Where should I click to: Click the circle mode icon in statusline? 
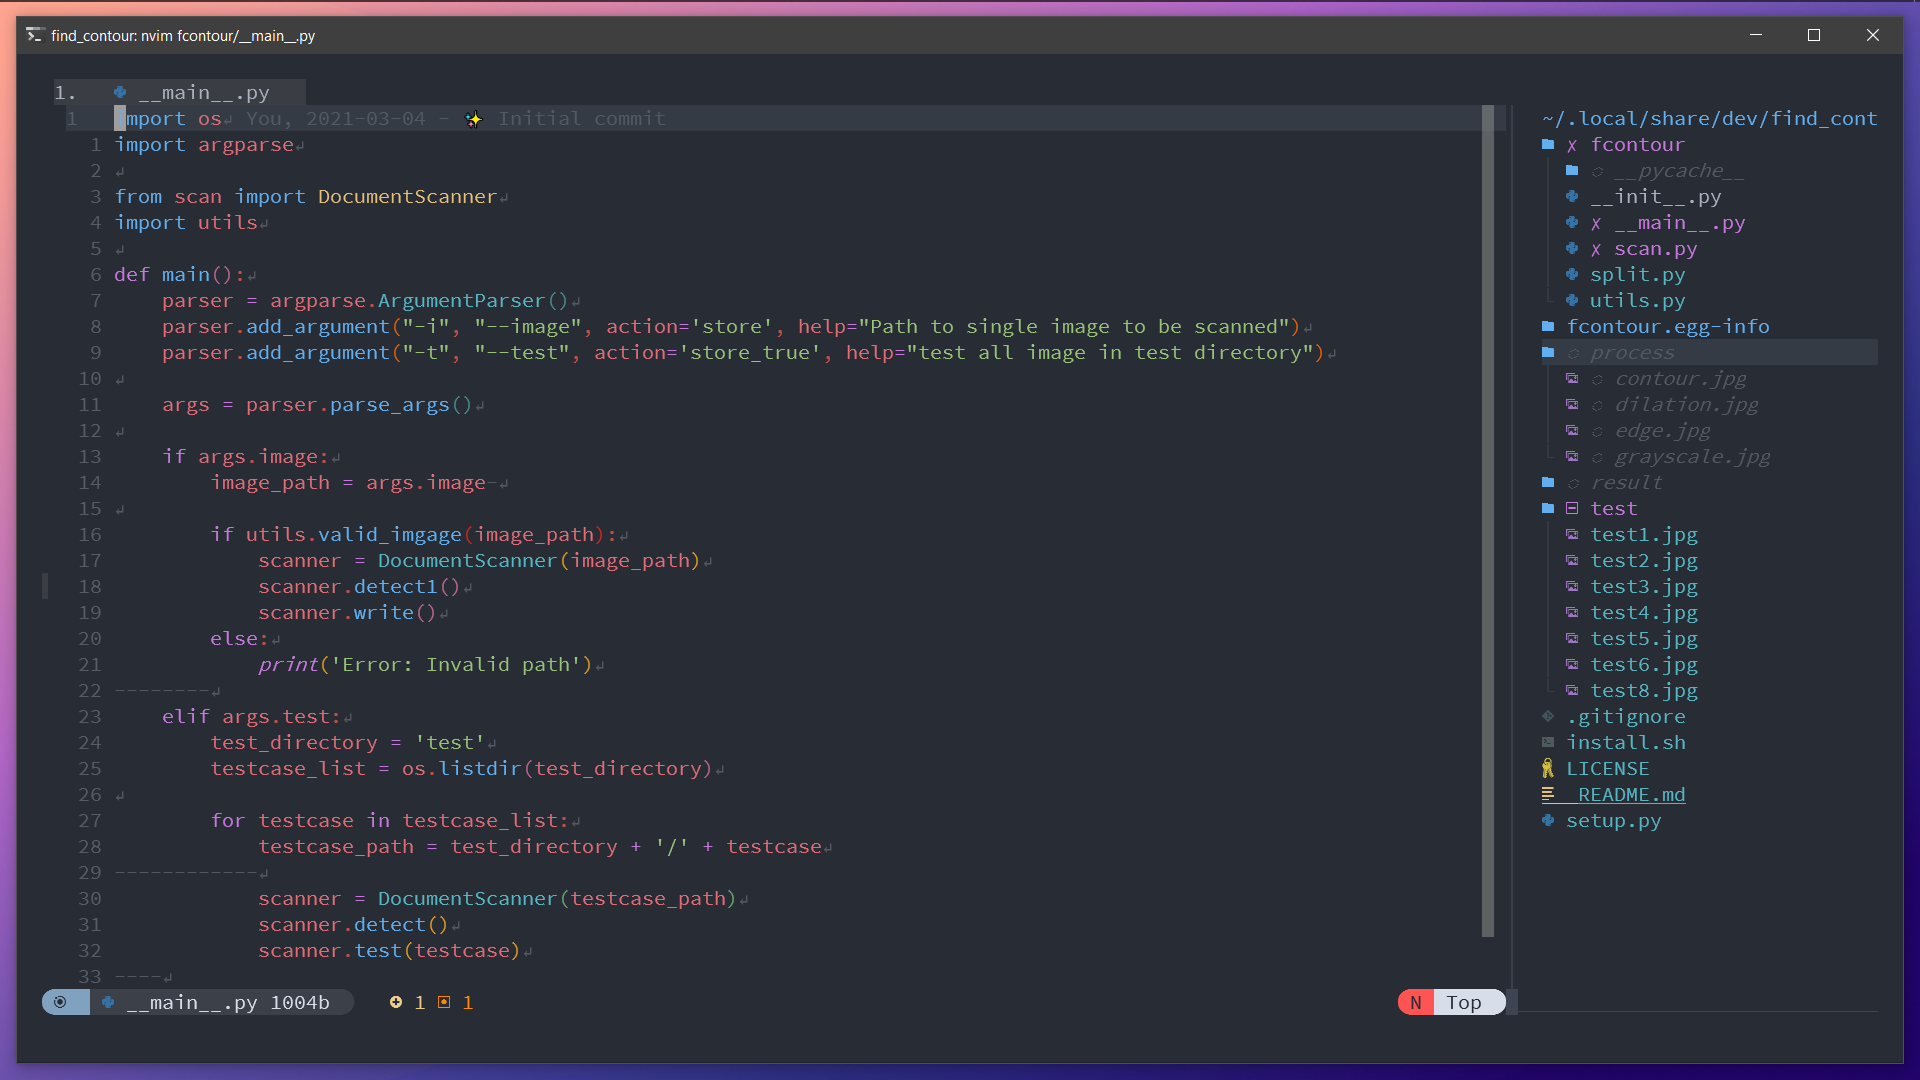60,1002
